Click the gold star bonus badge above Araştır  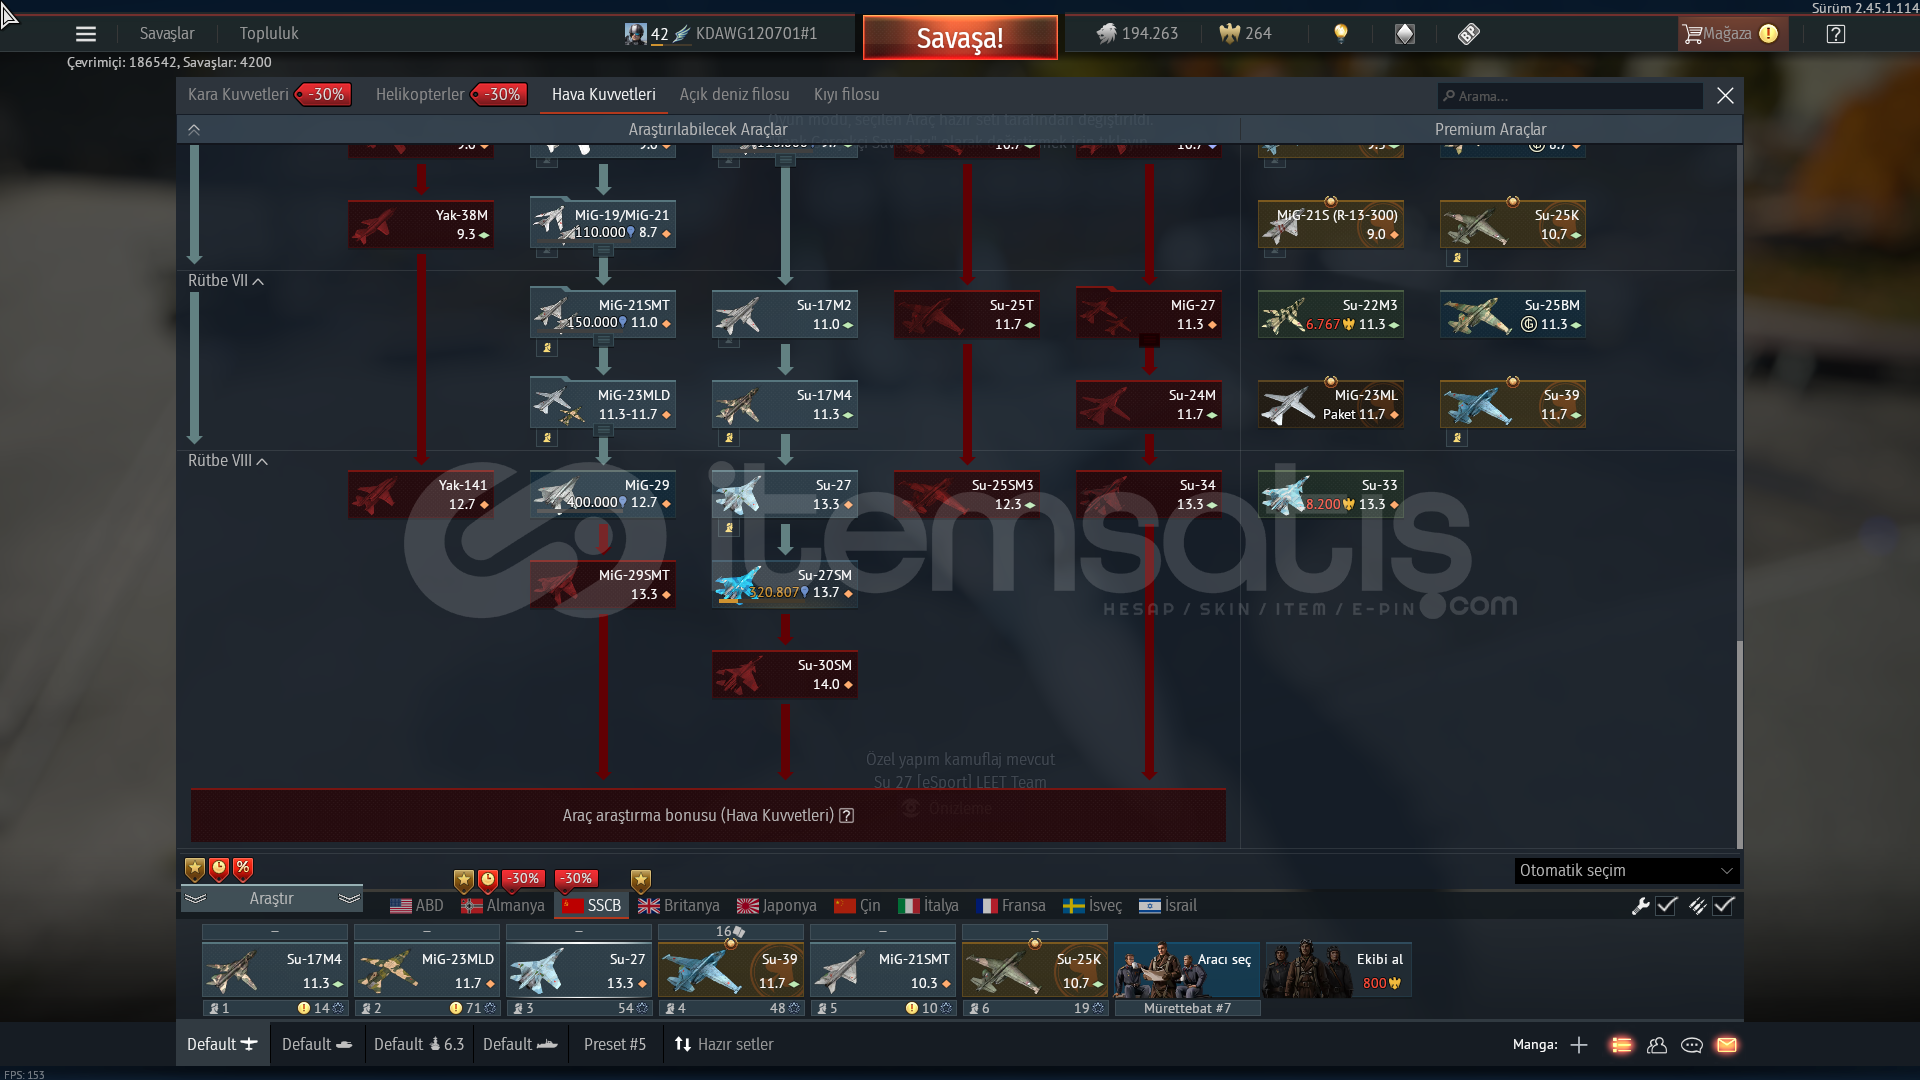(x=195, y=869)
